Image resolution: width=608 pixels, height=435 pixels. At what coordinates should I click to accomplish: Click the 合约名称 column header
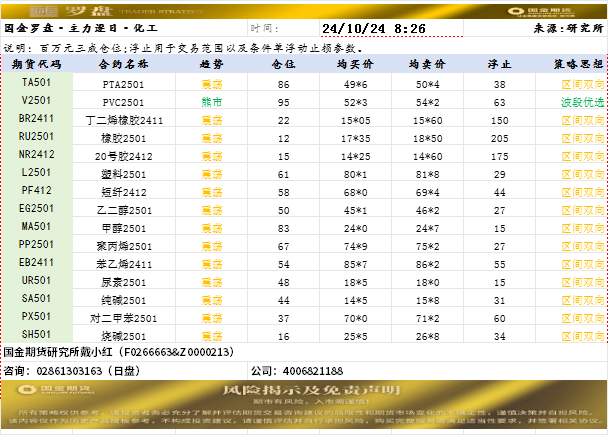(123, 64)
